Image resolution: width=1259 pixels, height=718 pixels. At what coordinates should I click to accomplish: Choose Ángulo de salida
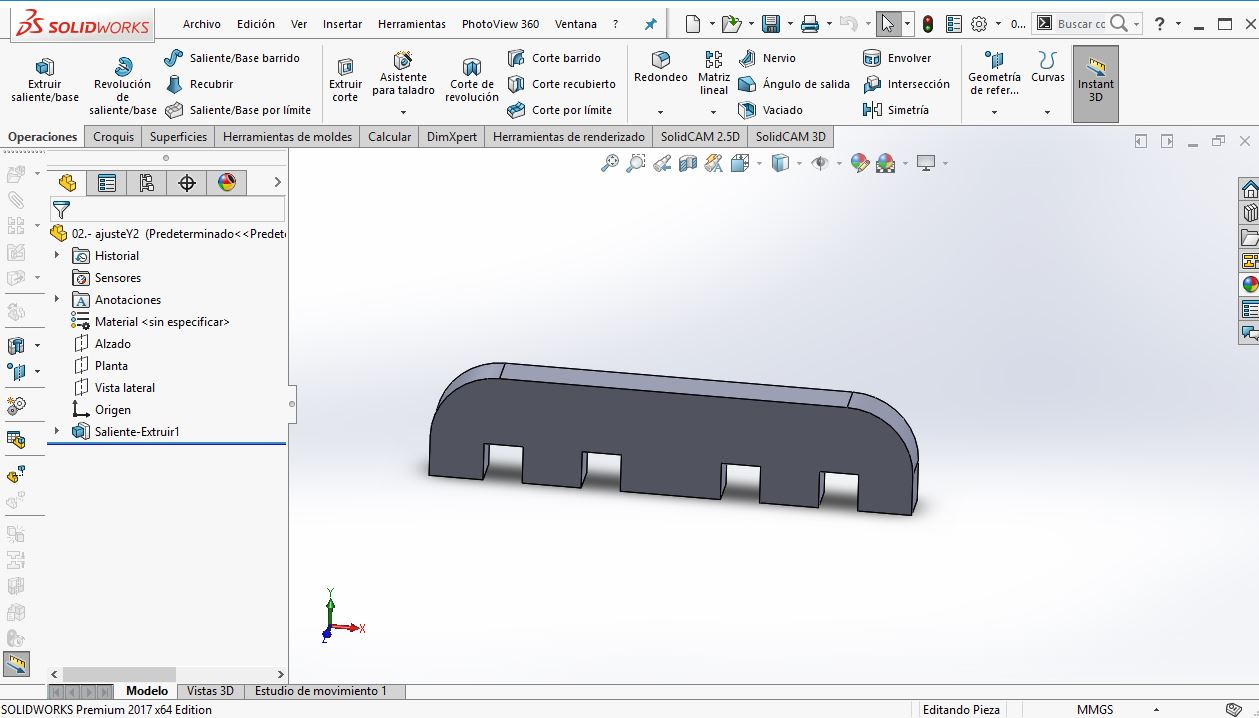point(794,84)
